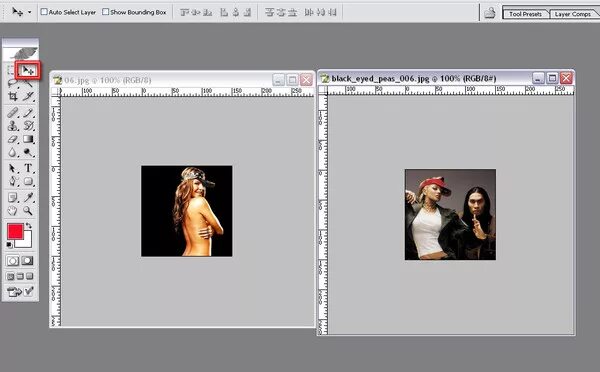600x372 pixels.
Task: Choose Full Screen Mode button
Action: click(29, 276)
